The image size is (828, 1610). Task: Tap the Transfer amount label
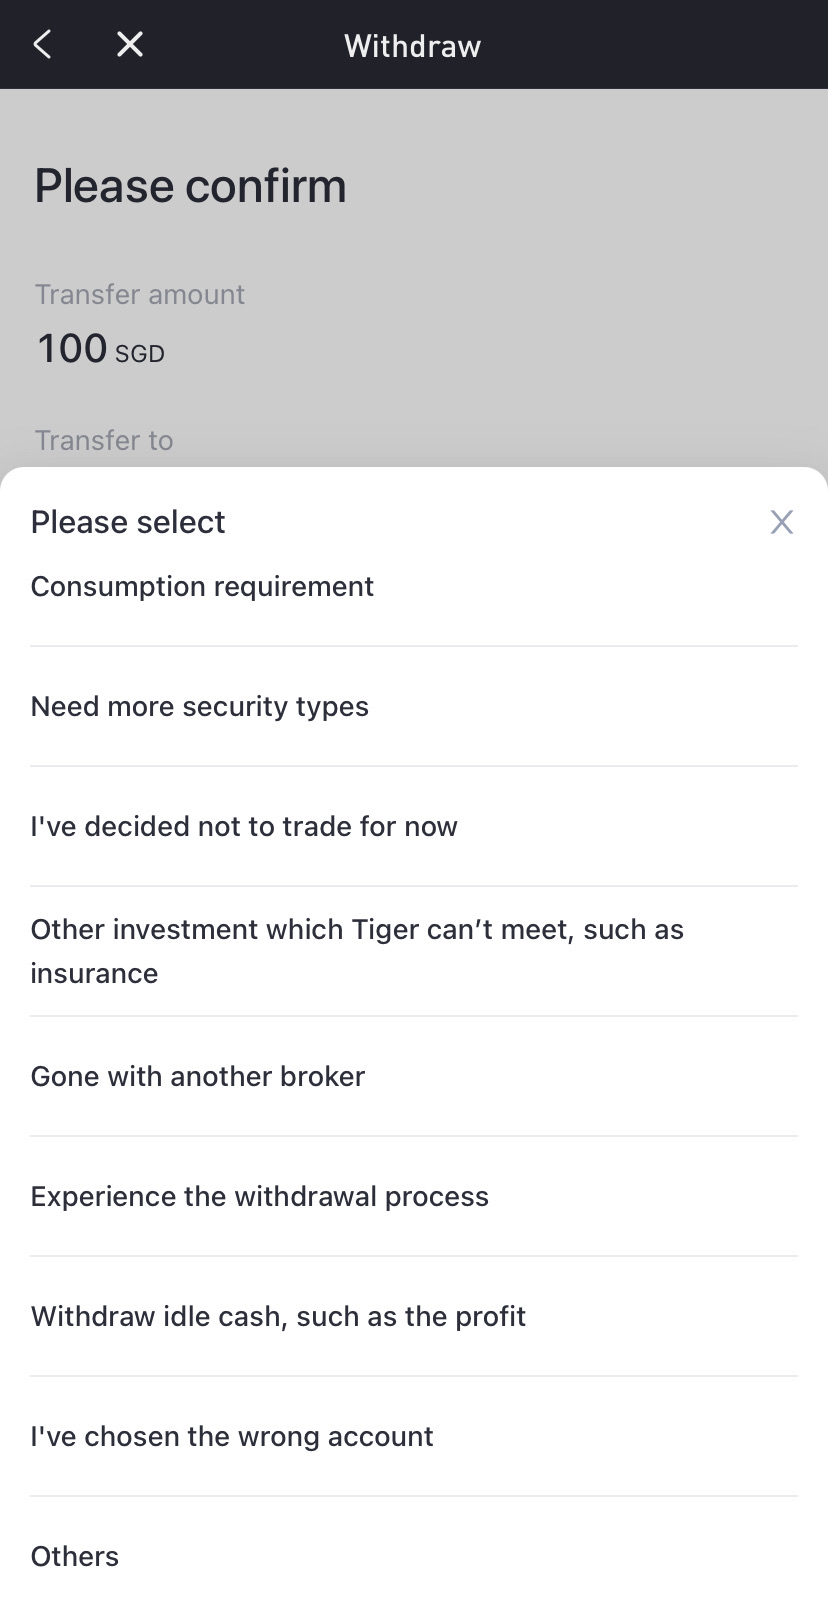coord(140,295)
